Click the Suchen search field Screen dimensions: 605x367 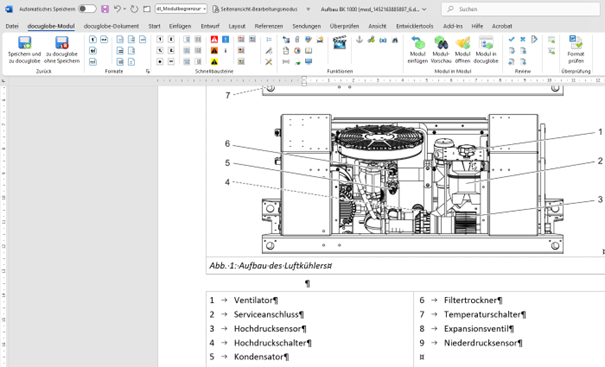pos(521,9)
